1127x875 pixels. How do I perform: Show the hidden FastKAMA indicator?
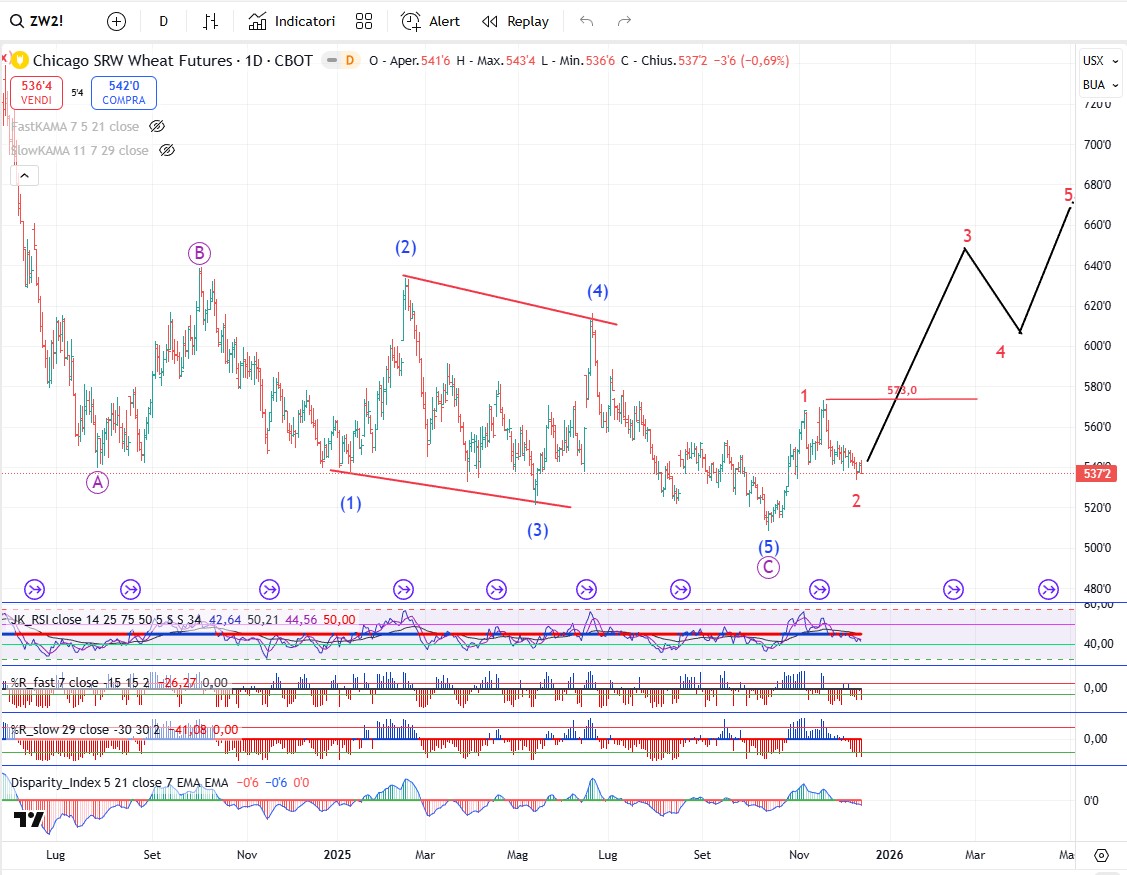click(157, 126)
